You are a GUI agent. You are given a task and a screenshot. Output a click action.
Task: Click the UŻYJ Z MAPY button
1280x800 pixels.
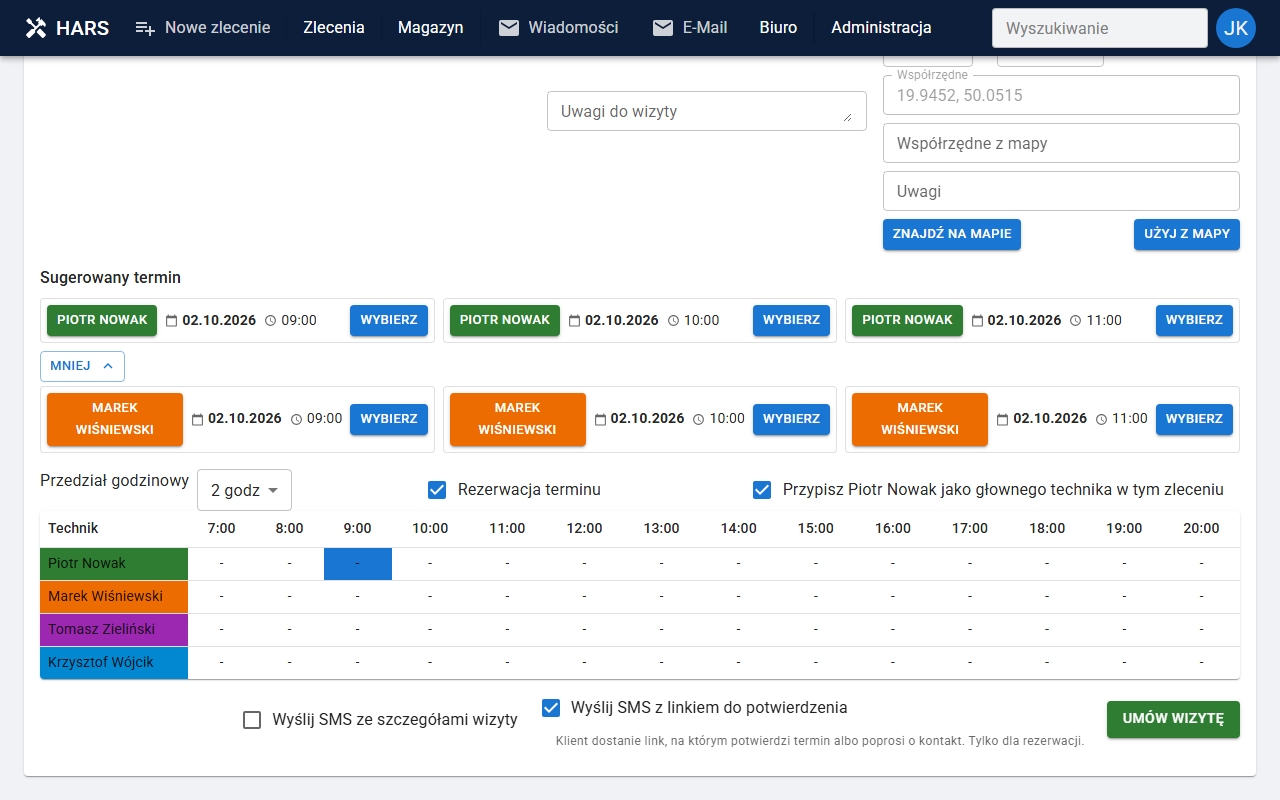(1187, 234)
